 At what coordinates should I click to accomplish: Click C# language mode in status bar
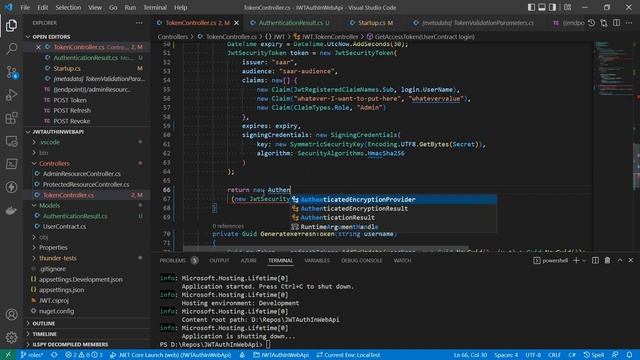coord(572,355)
